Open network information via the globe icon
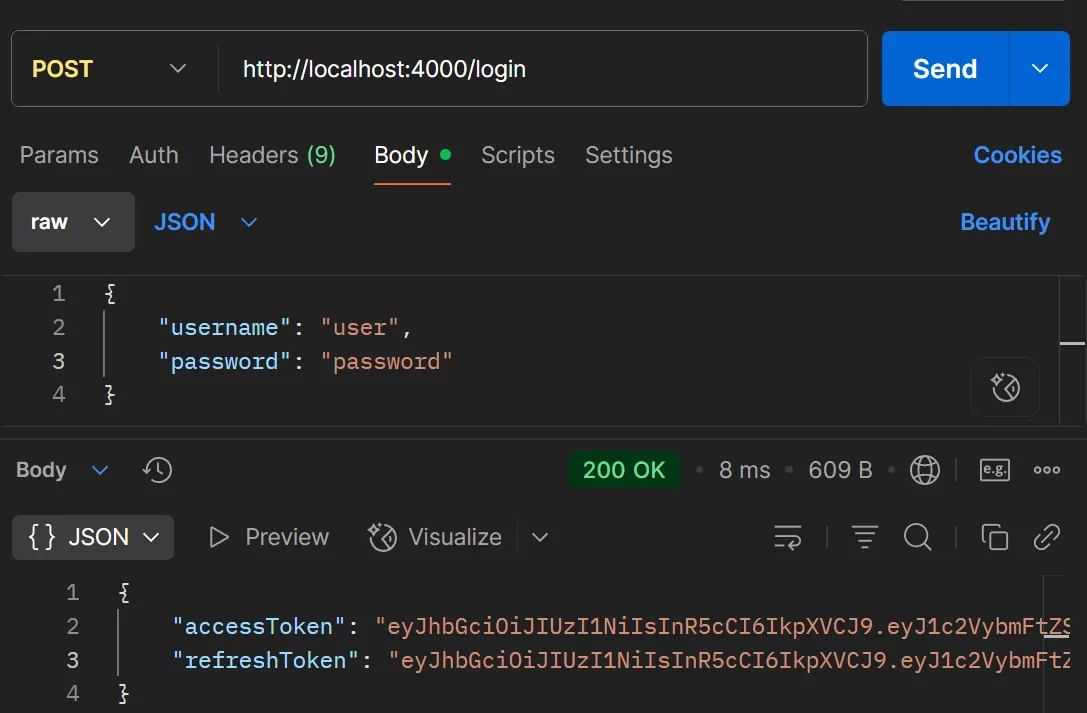The image size is (1087, 713). click(x=925, y=469)
